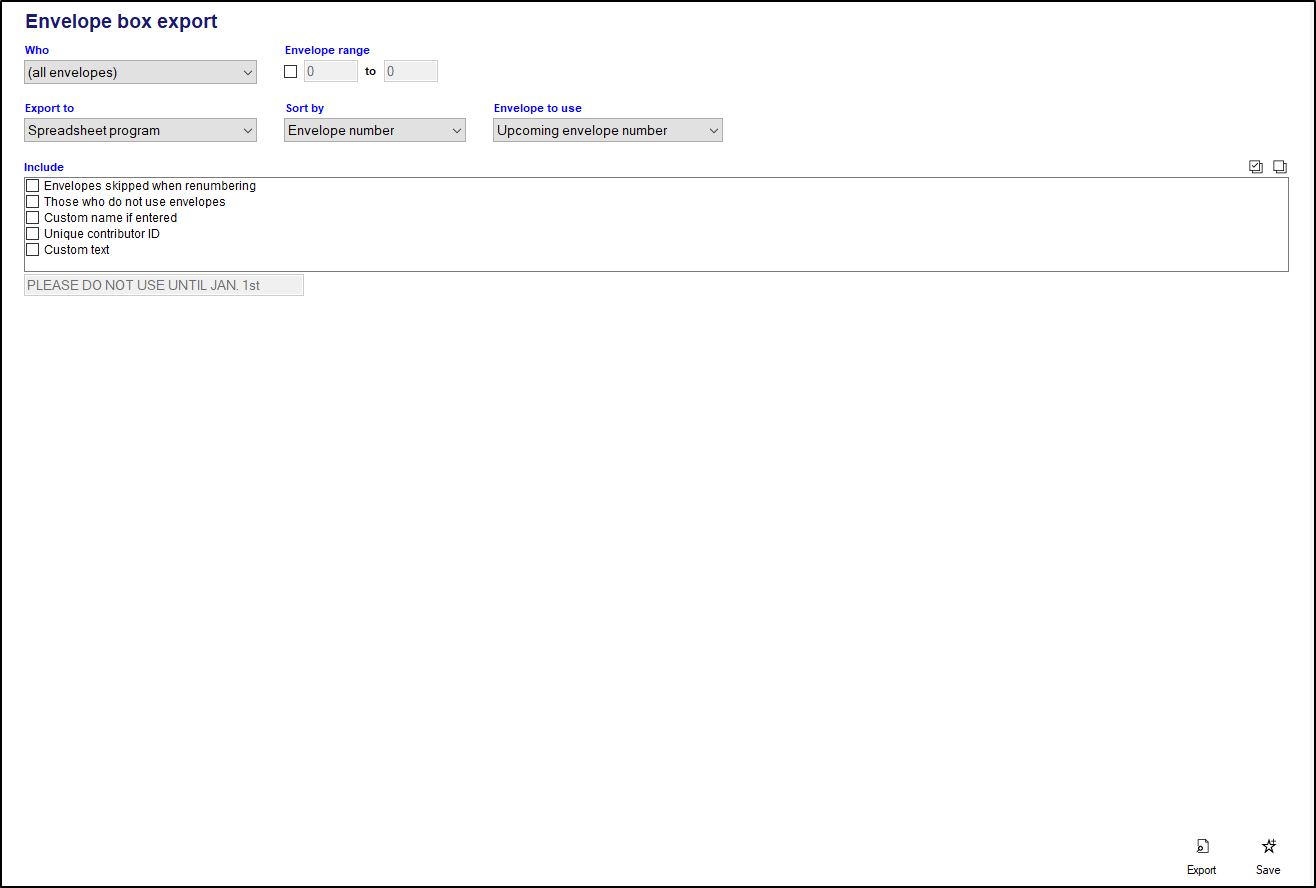Click the uncheck all Include options icon
Screen dimensions: 1316x888
[1279, 167]
